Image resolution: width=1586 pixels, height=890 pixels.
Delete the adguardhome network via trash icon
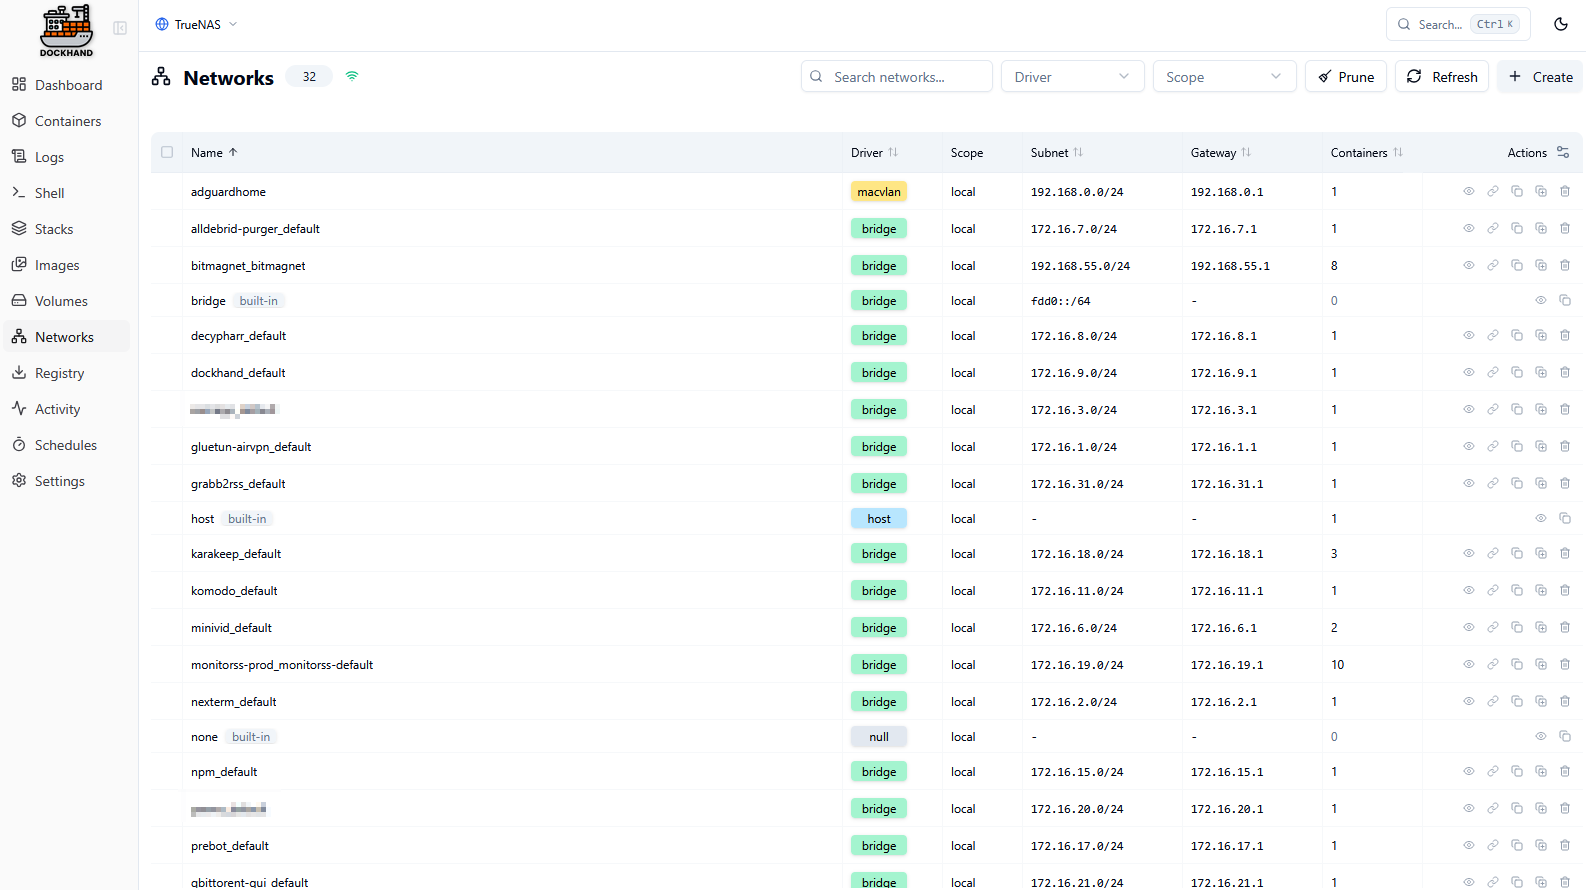point(1565,191)
